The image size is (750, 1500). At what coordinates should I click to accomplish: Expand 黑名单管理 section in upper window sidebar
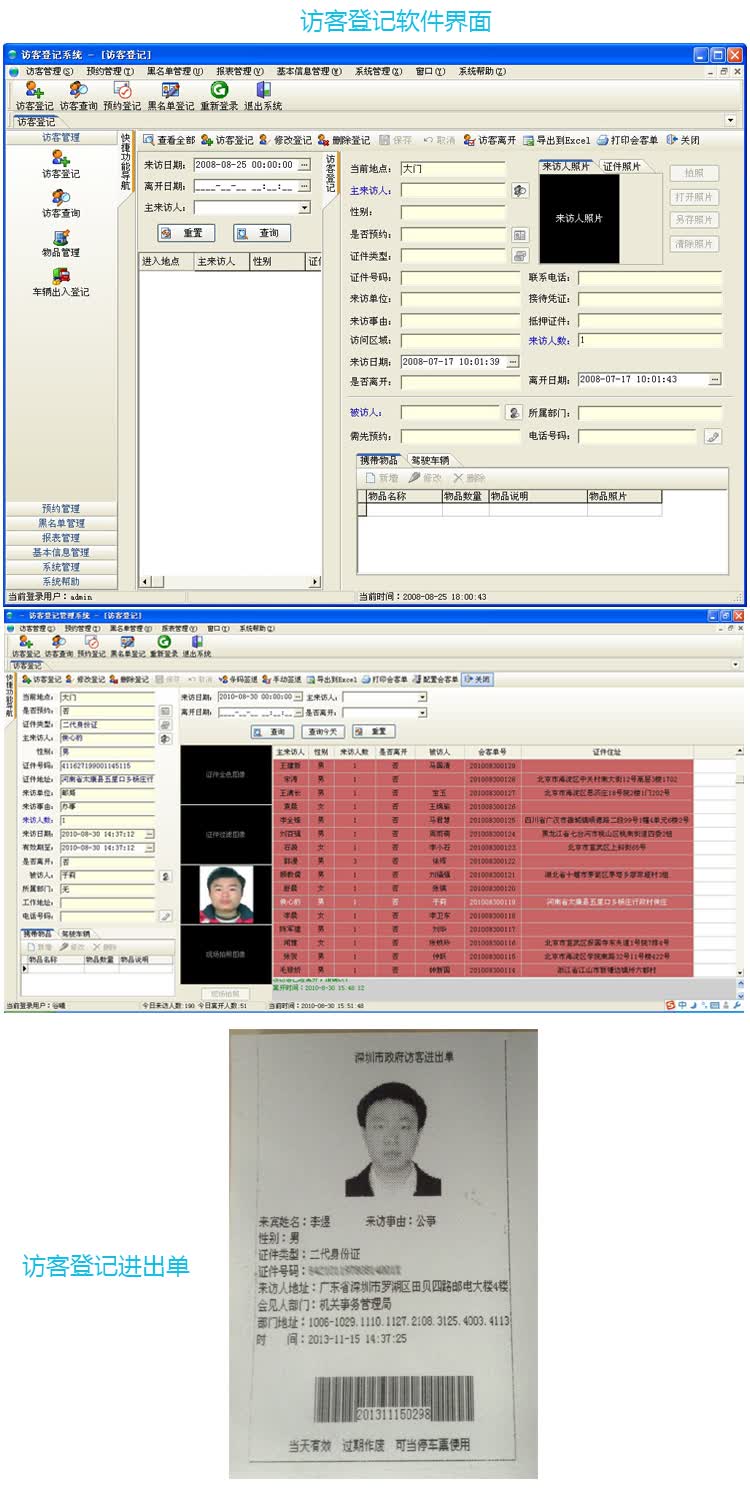(61, 523)
